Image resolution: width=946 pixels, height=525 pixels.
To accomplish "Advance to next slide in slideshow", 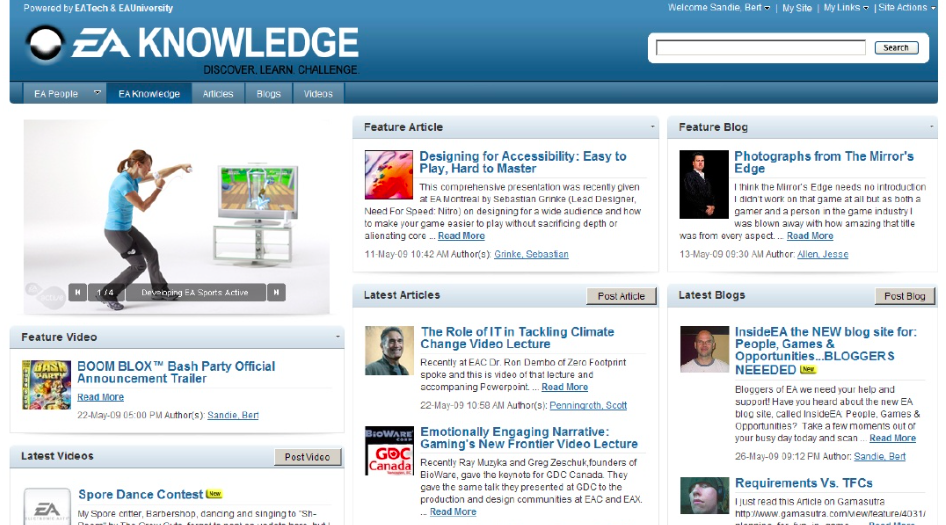I will [x=276, y=293].
